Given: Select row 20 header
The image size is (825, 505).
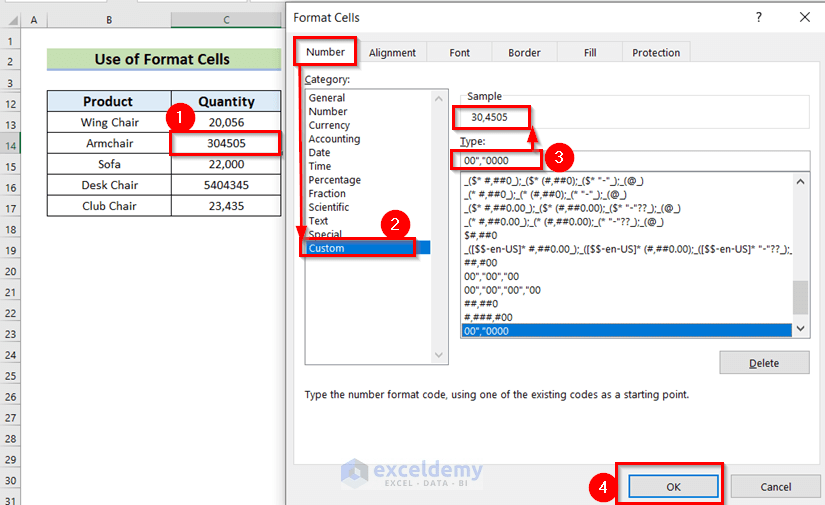Looking at the screenshot, I should point(11,271).
